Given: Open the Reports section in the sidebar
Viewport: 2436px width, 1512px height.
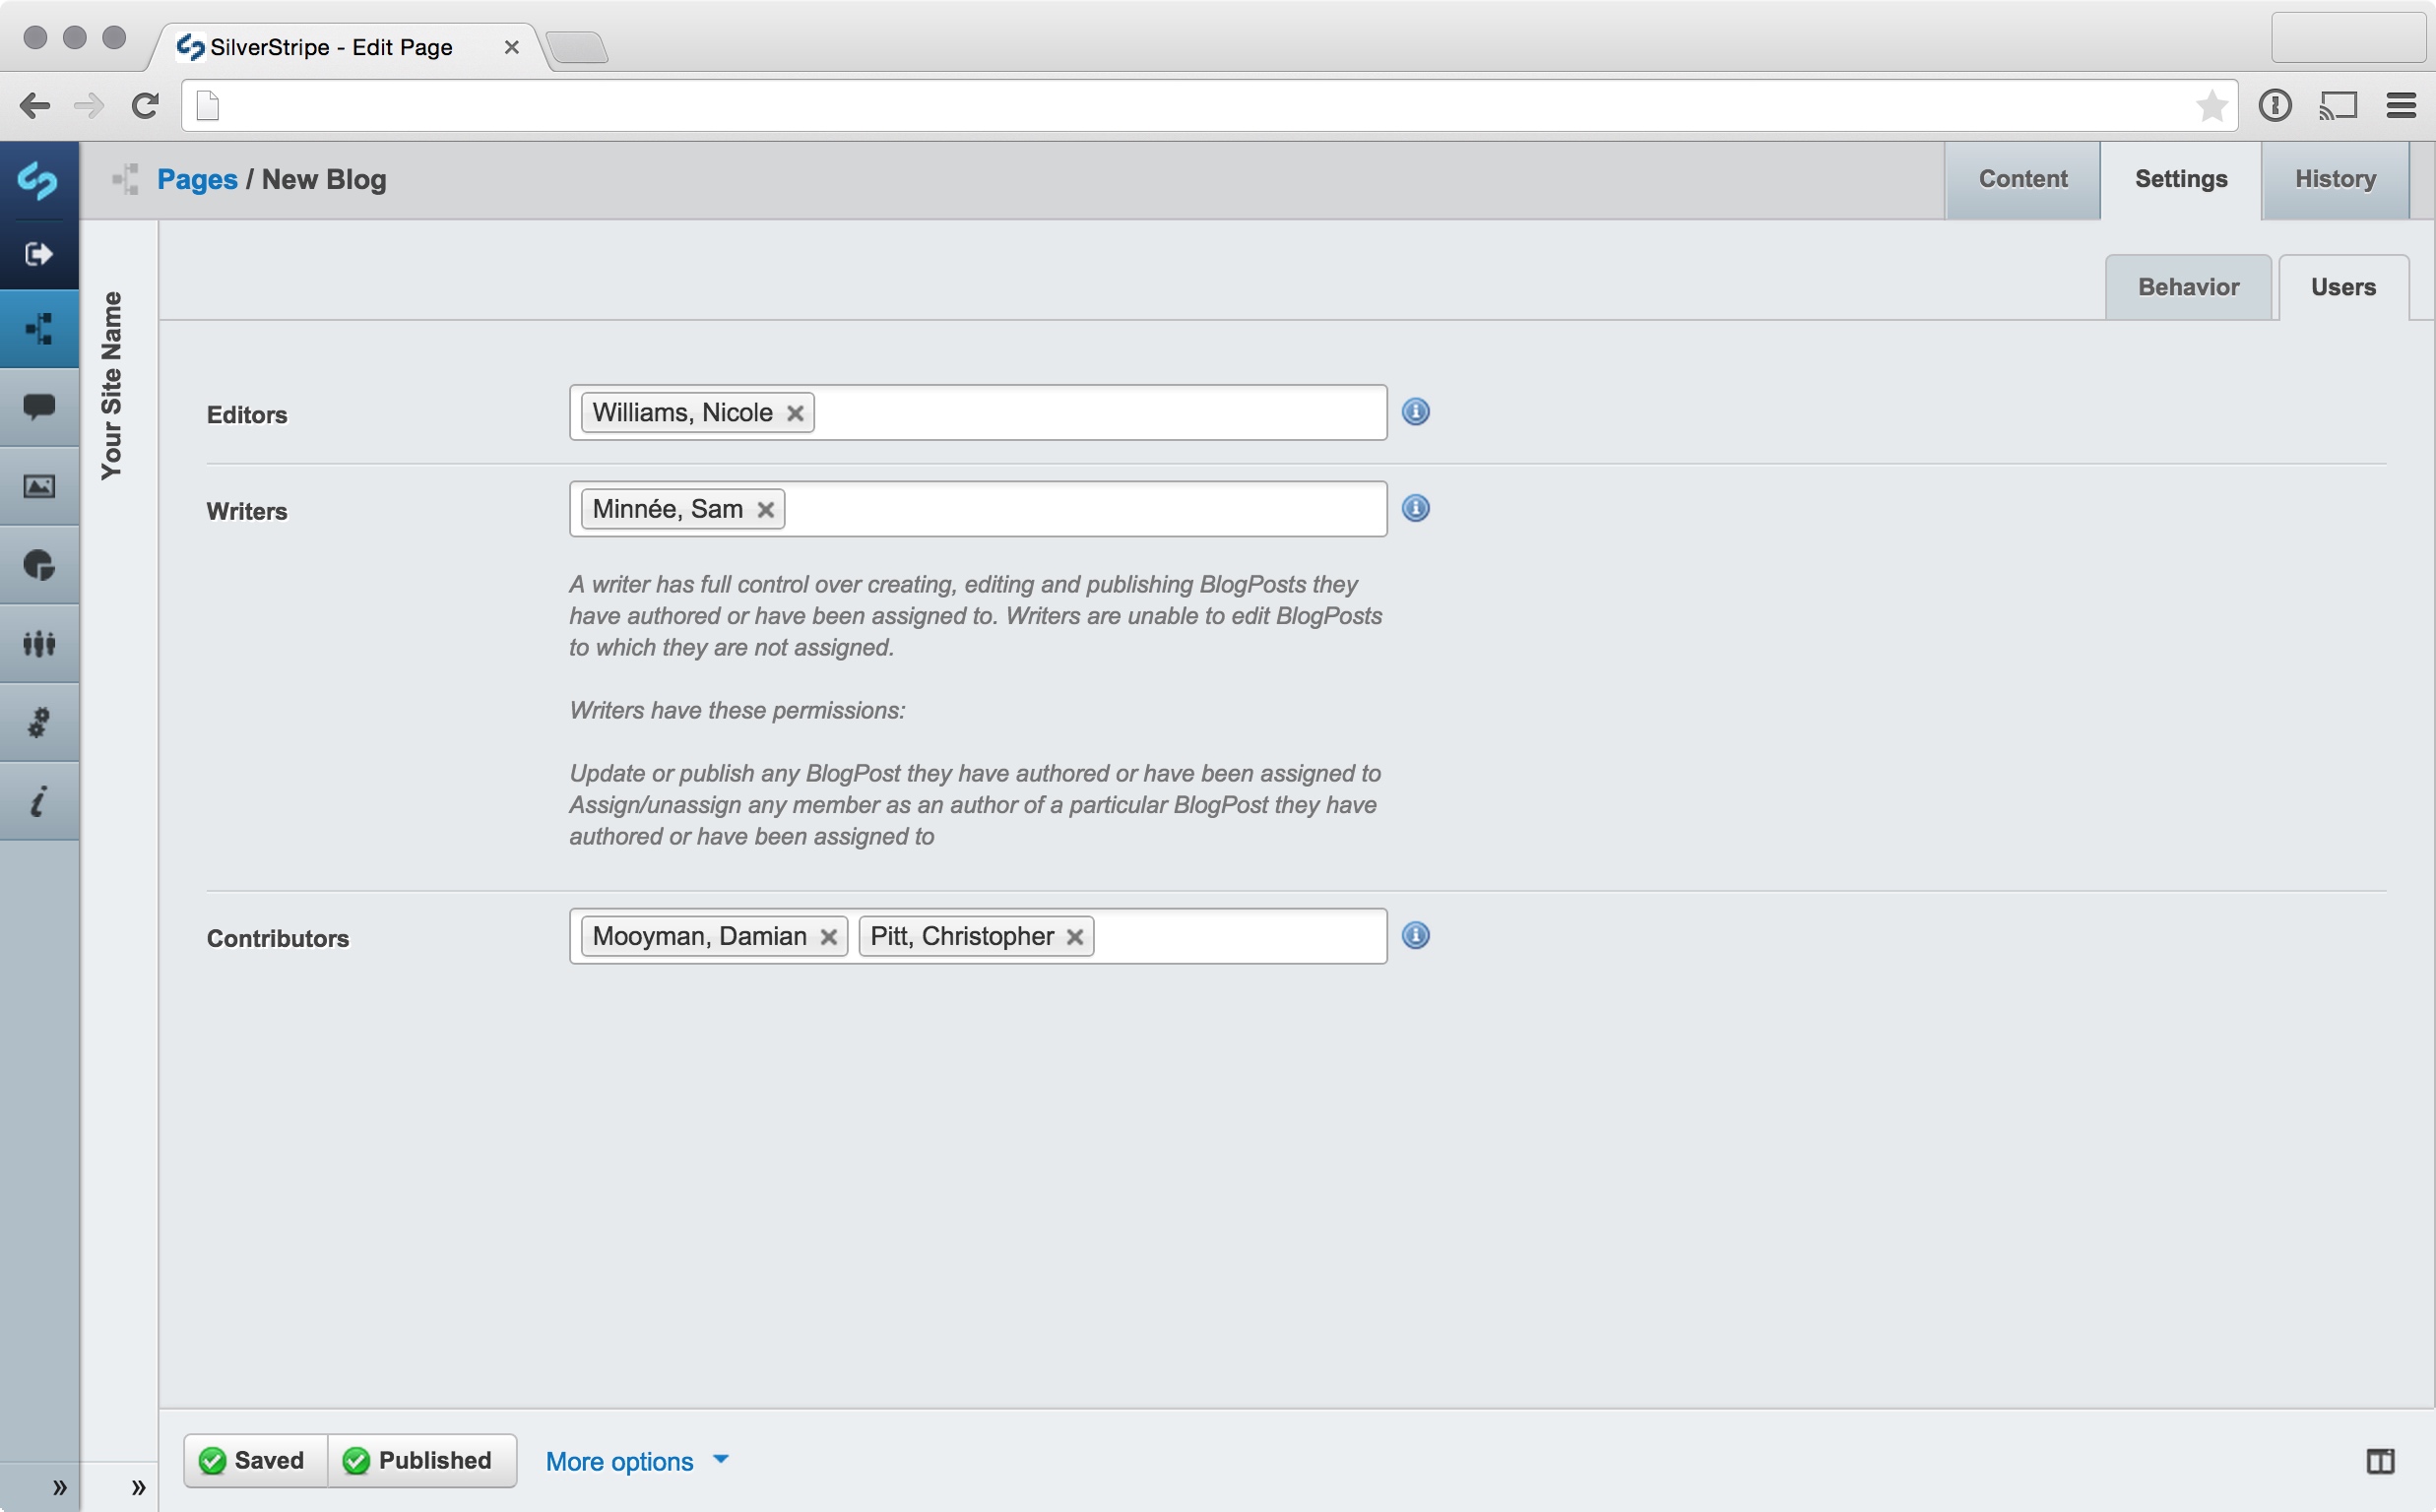Looking at the screenshot, I should click(x=40, y=565).
